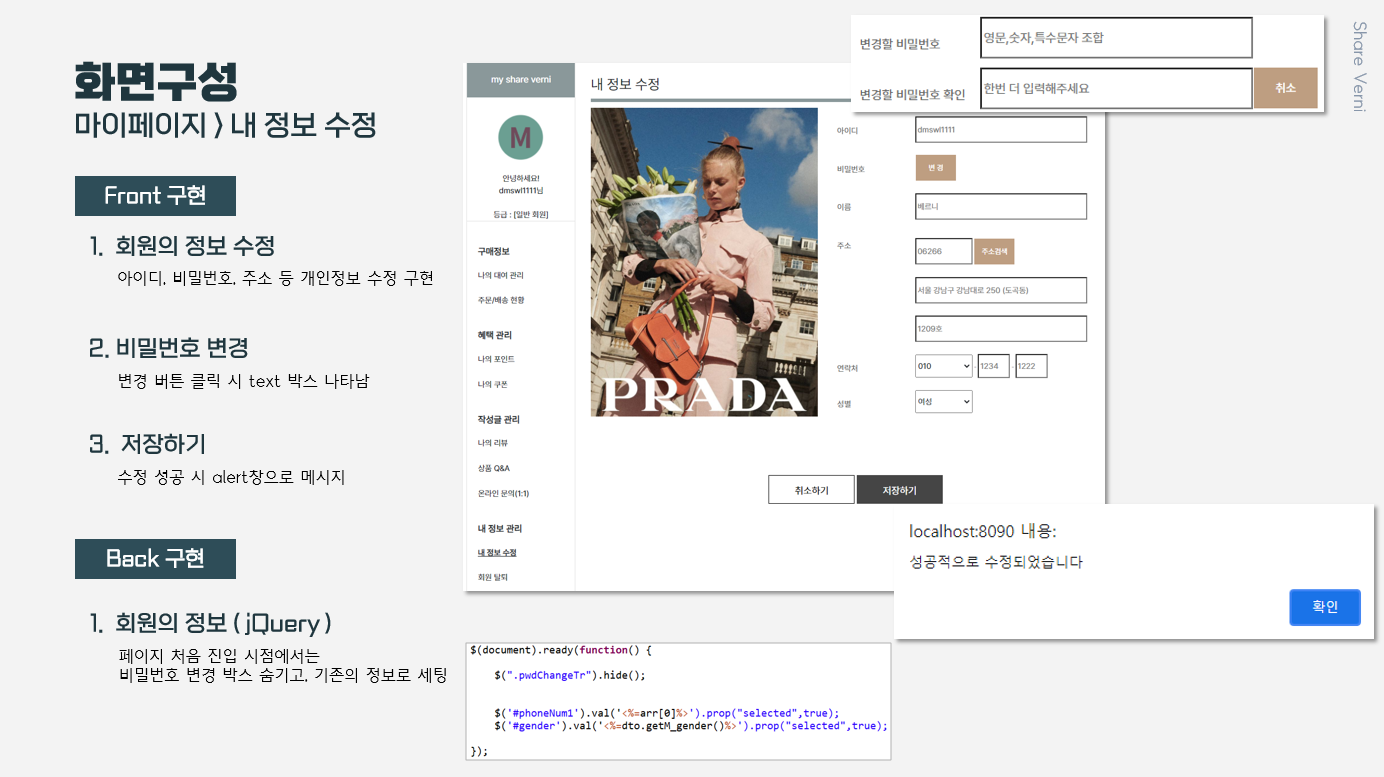Click the 성공적으로 수정되었습니다 alert message
Viewport: 1384px width, 777px height.
pyautogui.click(x=996, y=562)
